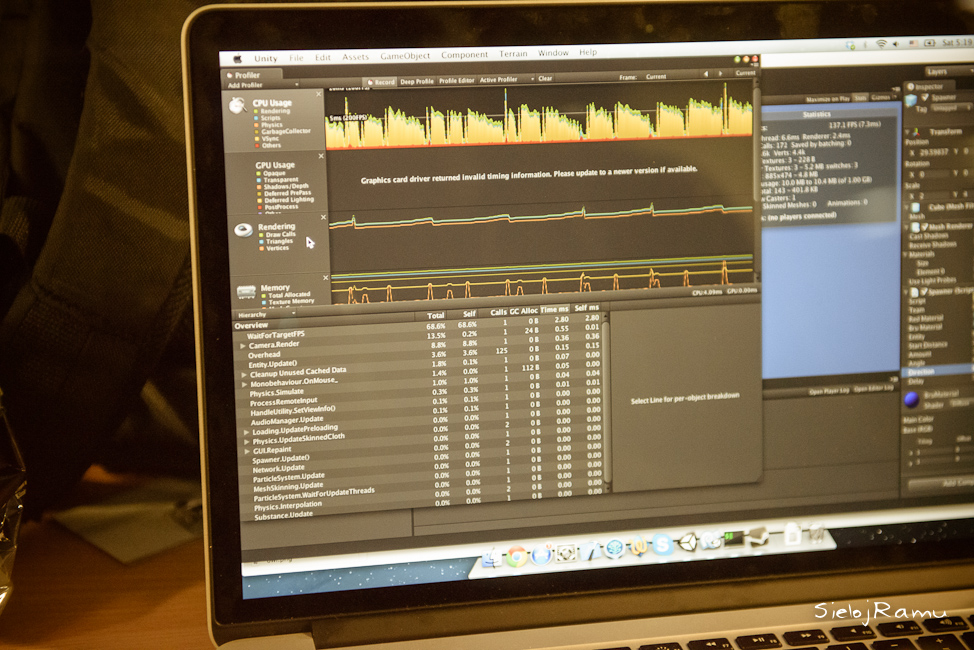Screen dimensions: 974x650
Task: Open the Terrain menu
Action: (x=513, y=54)
